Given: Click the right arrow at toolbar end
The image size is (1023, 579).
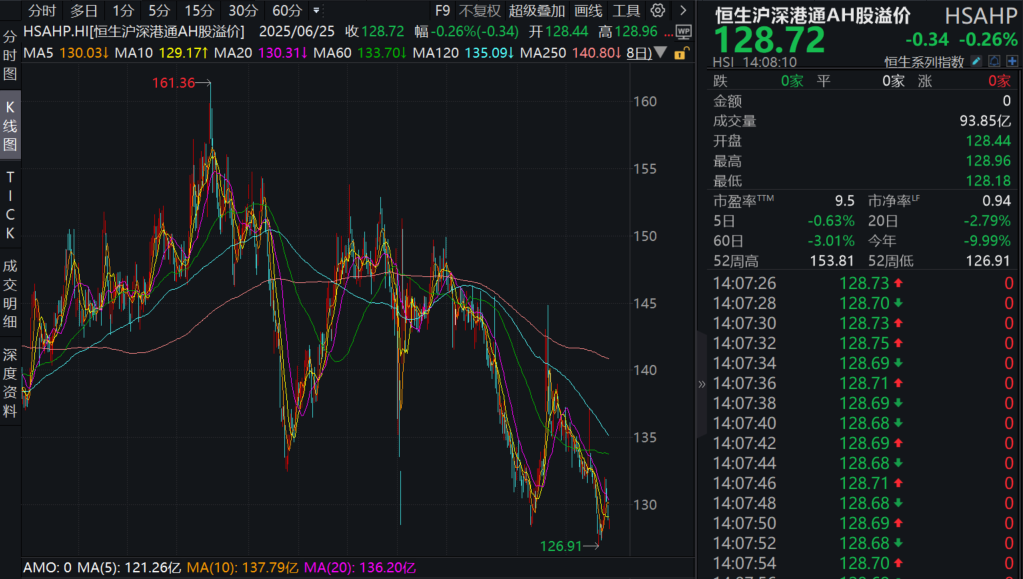Looking at the screenshot, I should point(685,11).
